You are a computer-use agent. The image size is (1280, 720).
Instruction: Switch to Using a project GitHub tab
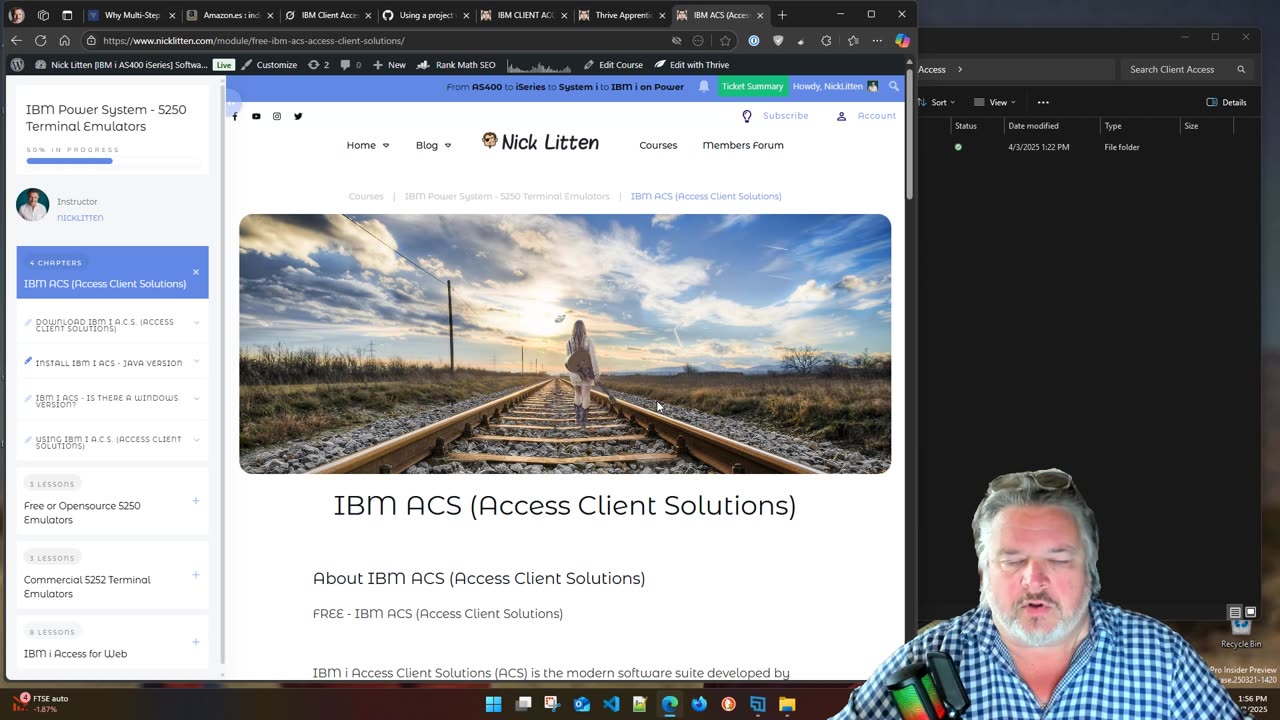pos(425,15)
